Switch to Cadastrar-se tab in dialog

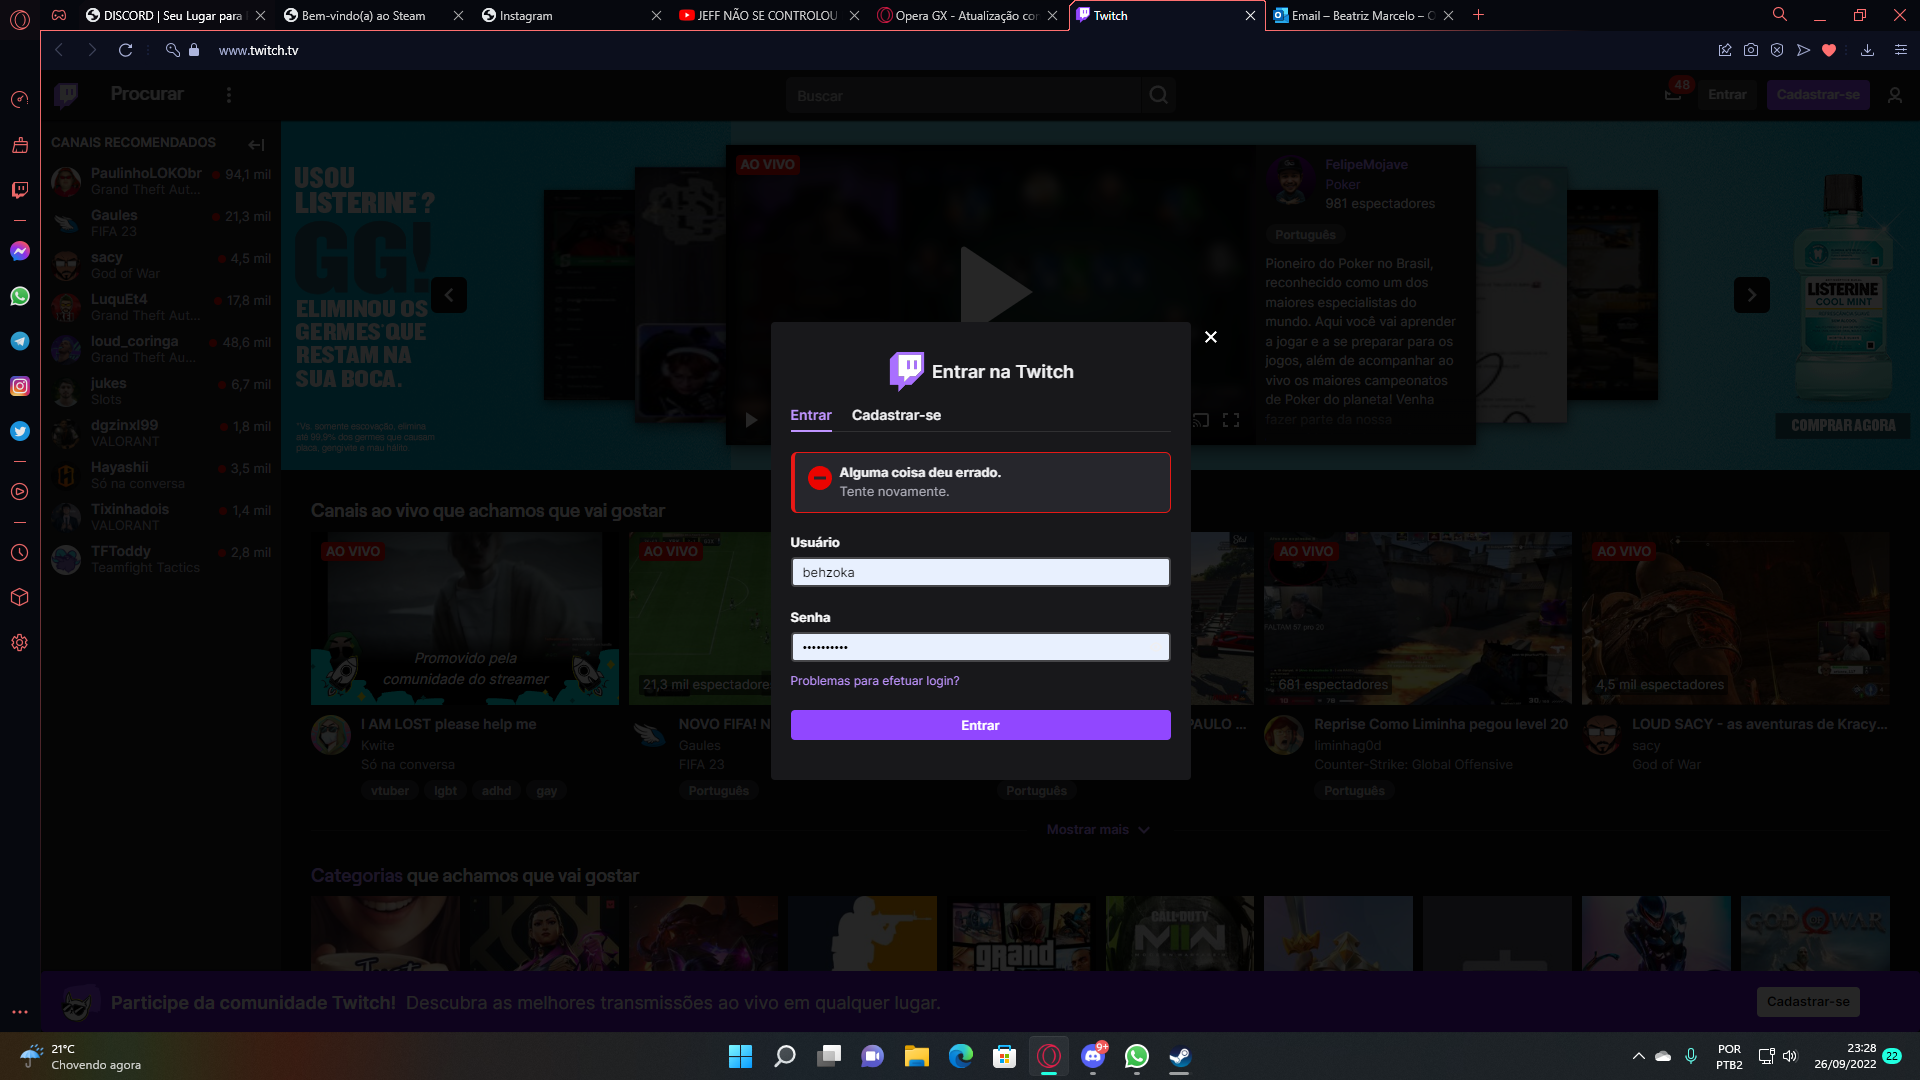(x=896, y=415)
